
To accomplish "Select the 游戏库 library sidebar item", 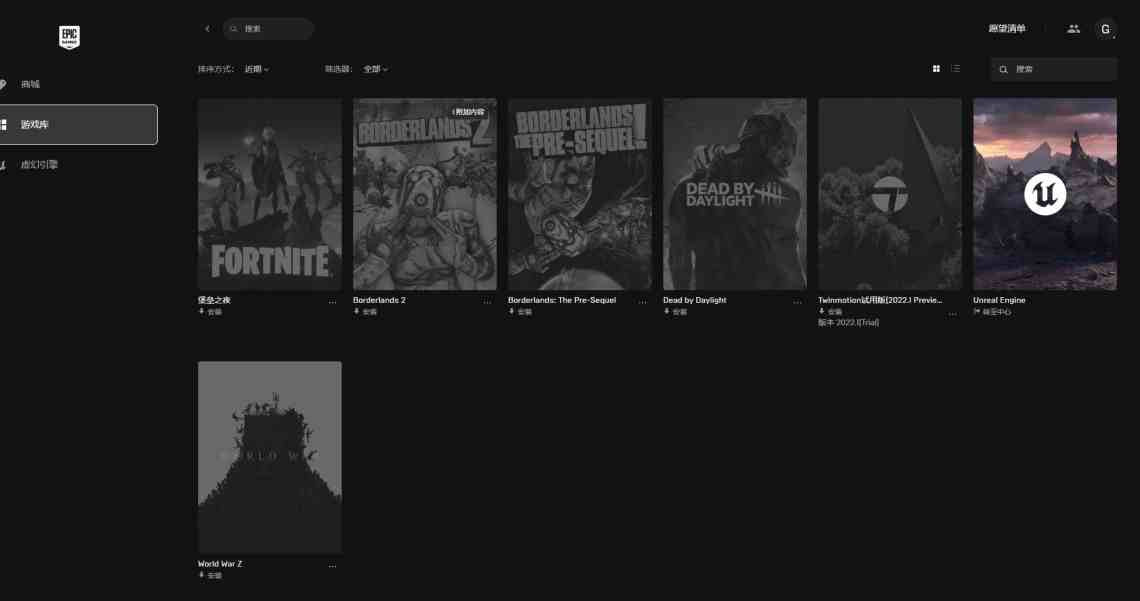I will tap(78, 125).
